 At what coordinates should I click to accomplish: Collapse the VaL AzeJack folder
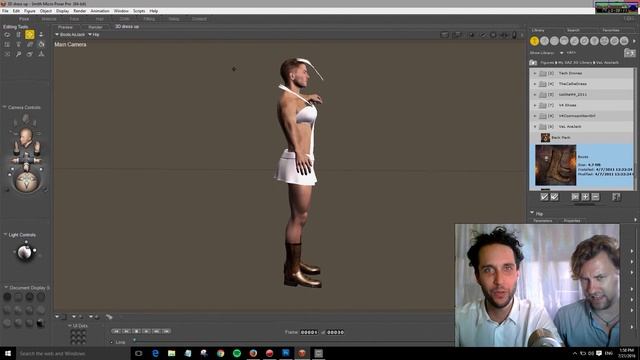pyautogui.click(x=535, y=127)
